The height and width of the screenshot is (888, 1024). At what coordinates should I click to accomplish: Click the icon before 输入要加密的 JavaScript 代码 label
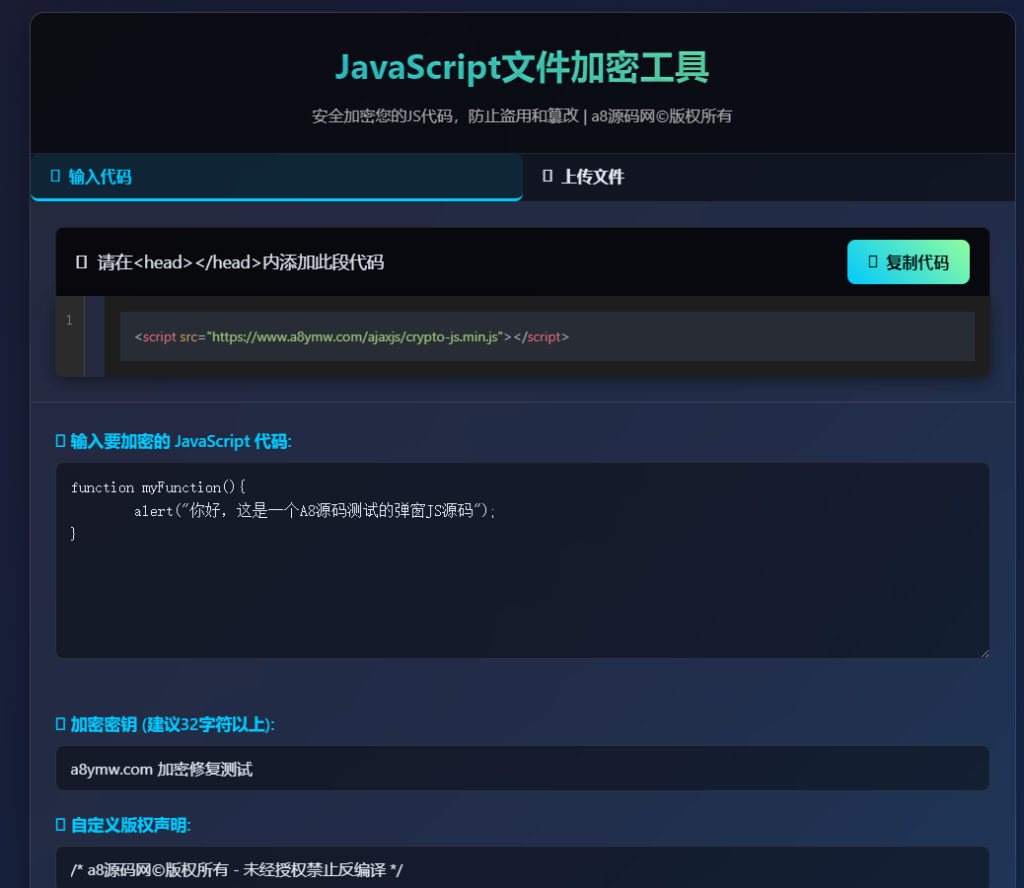pyautogui.click(x=59, y=440)
